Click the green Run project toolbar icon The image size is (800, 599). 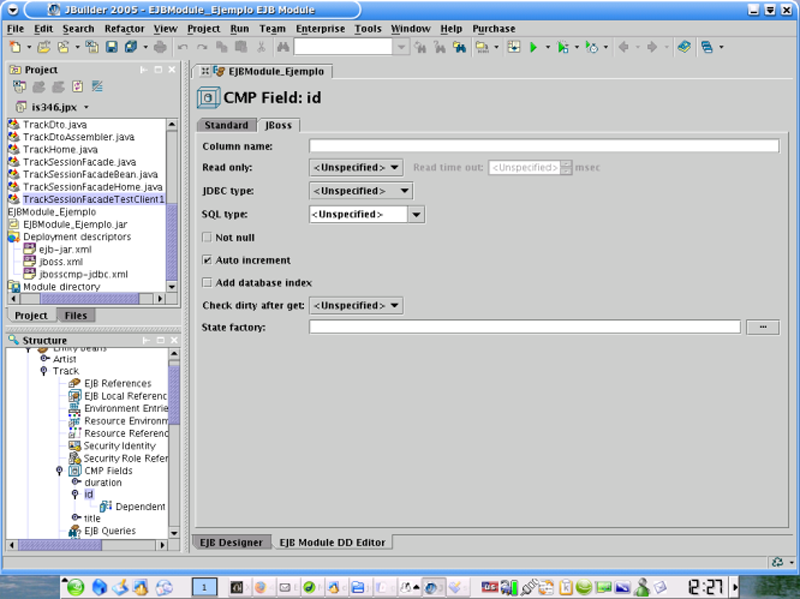pos(534,47)
